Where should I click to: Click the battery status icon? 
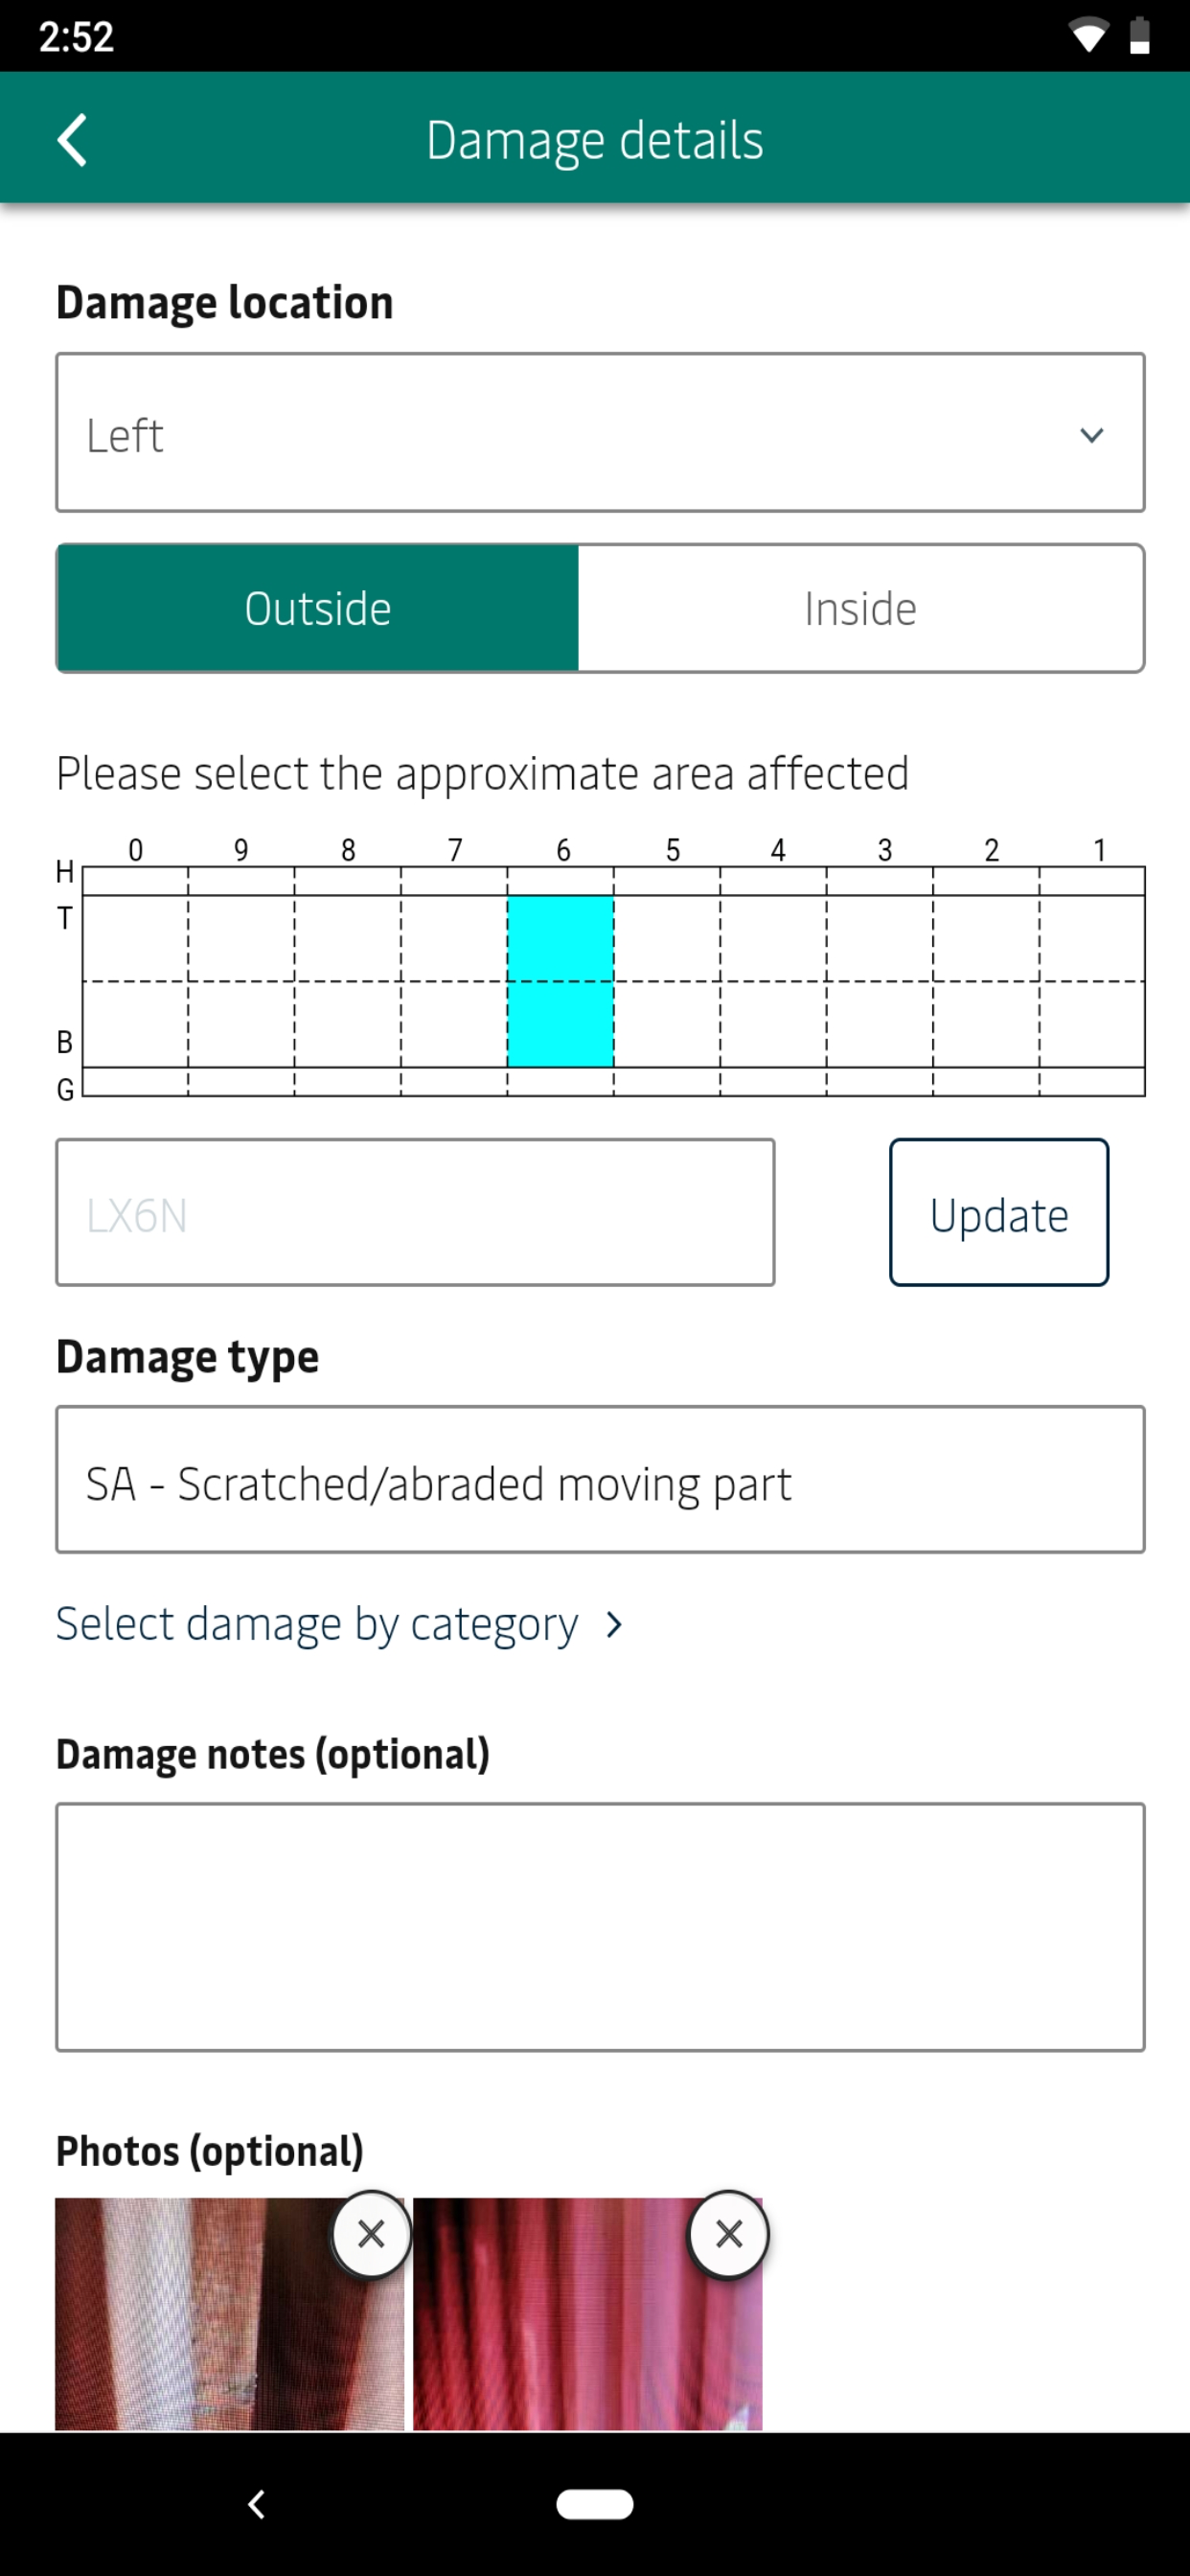1139,36
